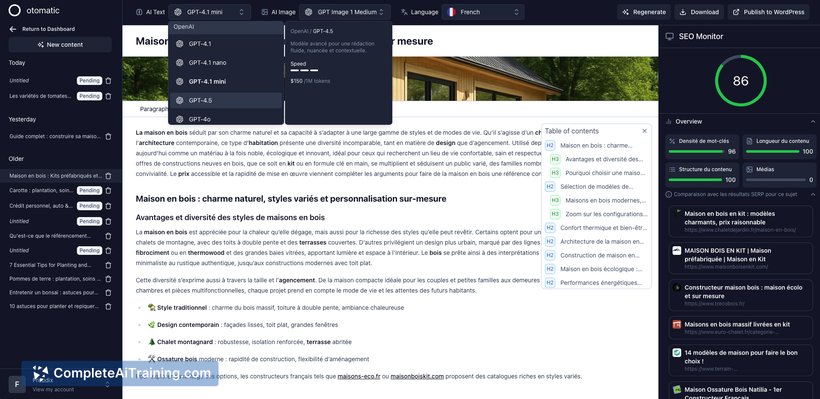This screenshot has height=399, width=820.
Task: Click Publish to WordPress button
Action: 769,12
